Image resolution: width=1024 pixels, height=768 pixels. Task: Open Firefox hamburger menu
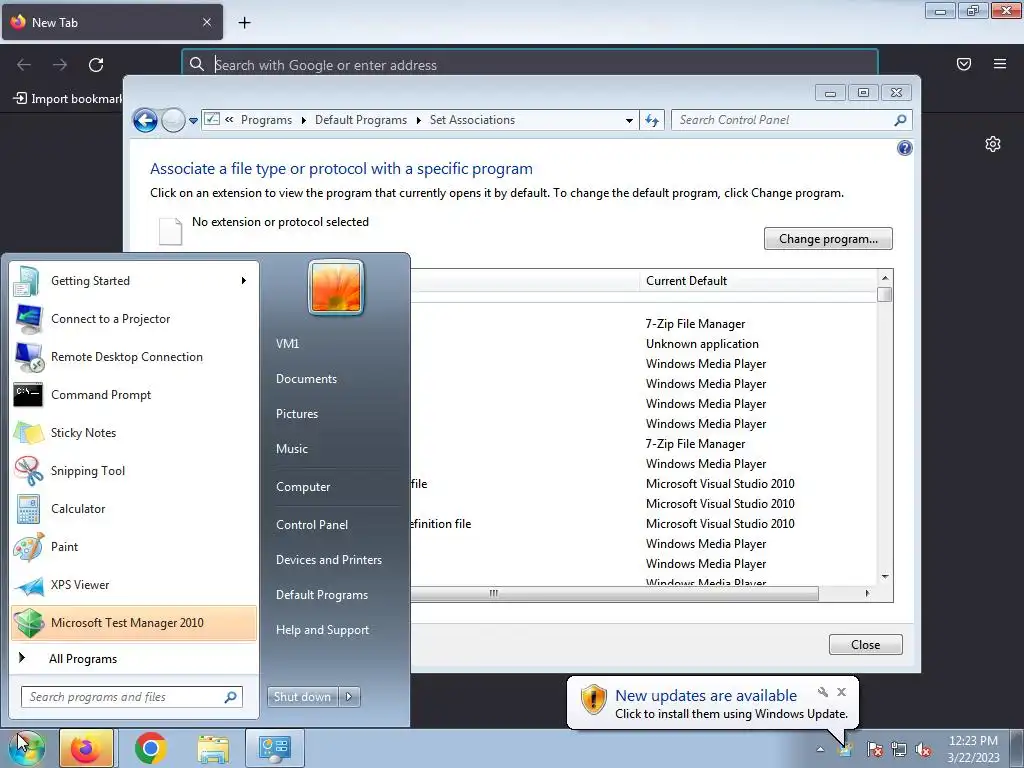[1000, 64]
